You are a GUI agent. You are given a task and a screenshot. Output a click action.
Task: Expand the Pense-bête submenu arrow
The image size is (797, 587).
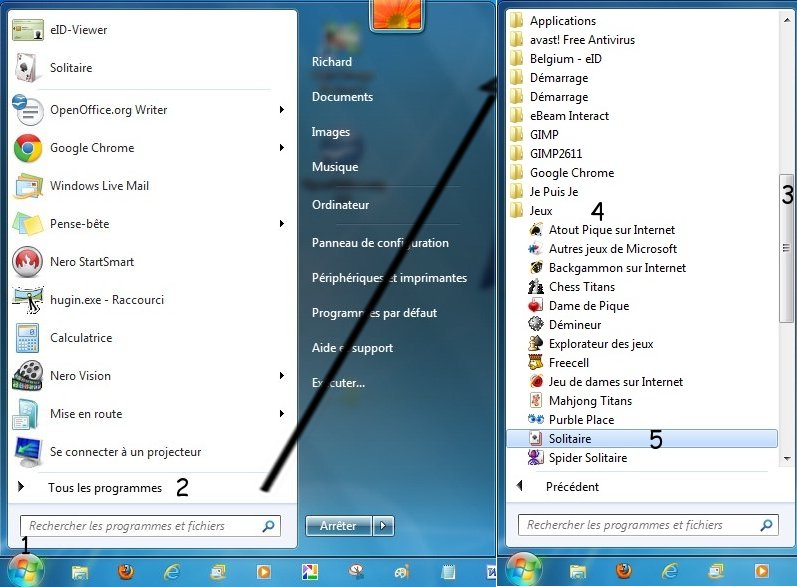(x=282, y=224)
